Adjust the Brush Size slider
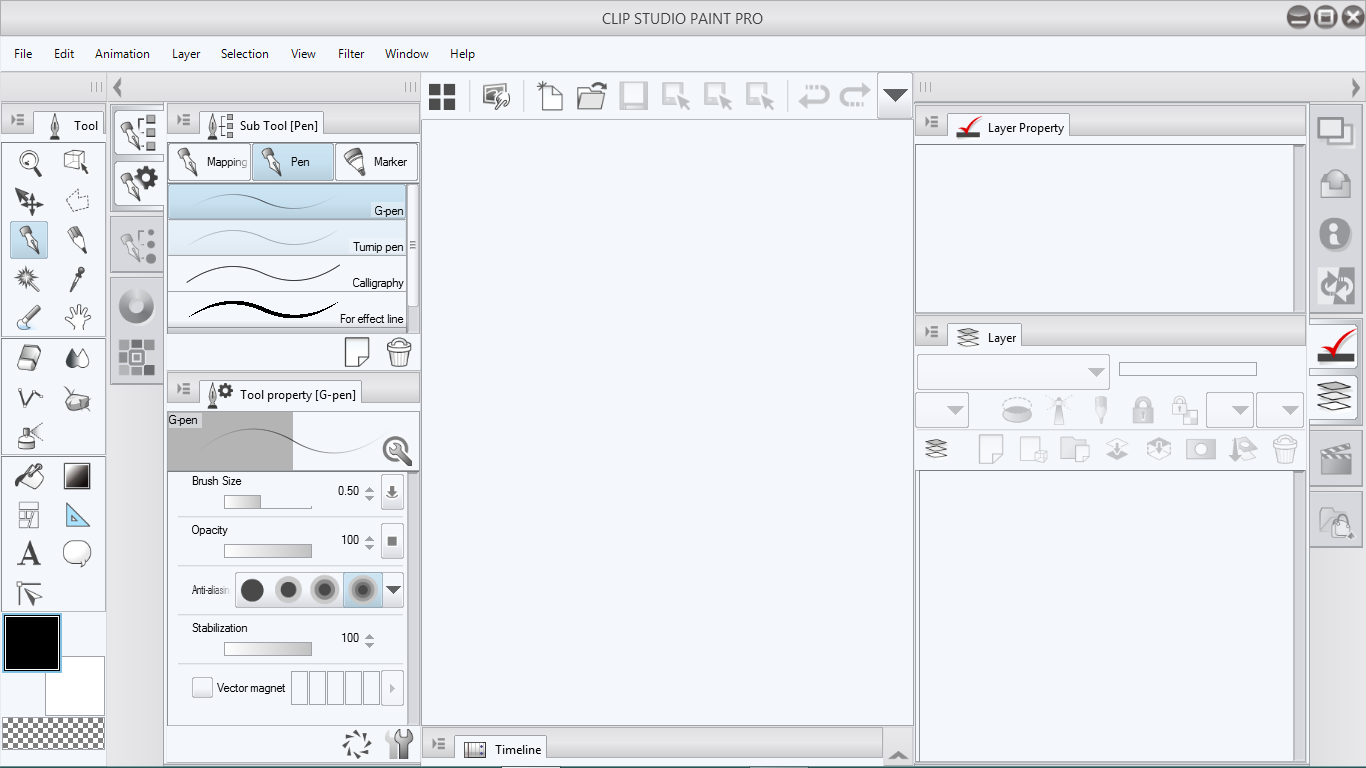 point(267,502)
